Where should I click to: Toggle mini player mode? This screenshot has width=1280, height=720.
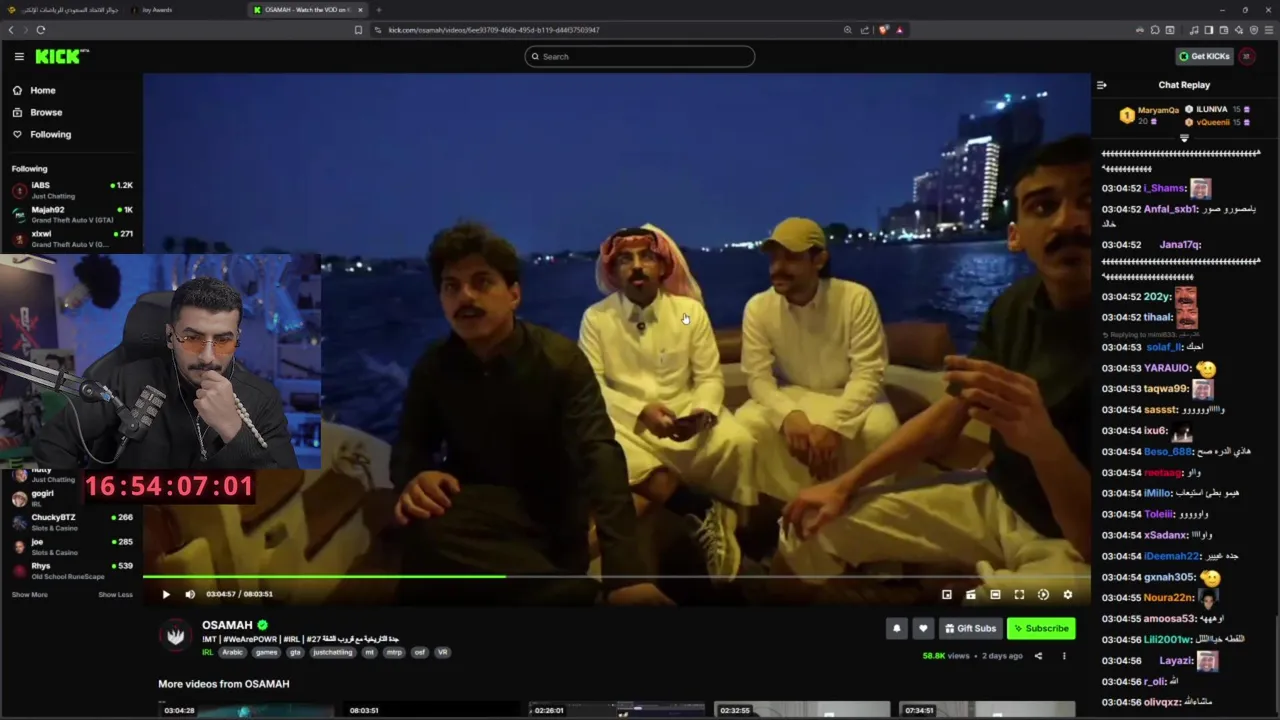click(971, 594)
